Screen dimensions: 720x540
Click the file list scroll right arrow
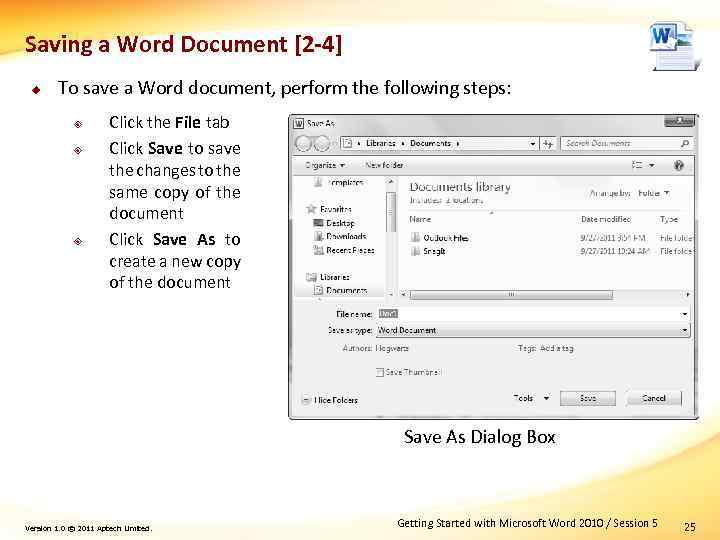[x=688, y=294]
